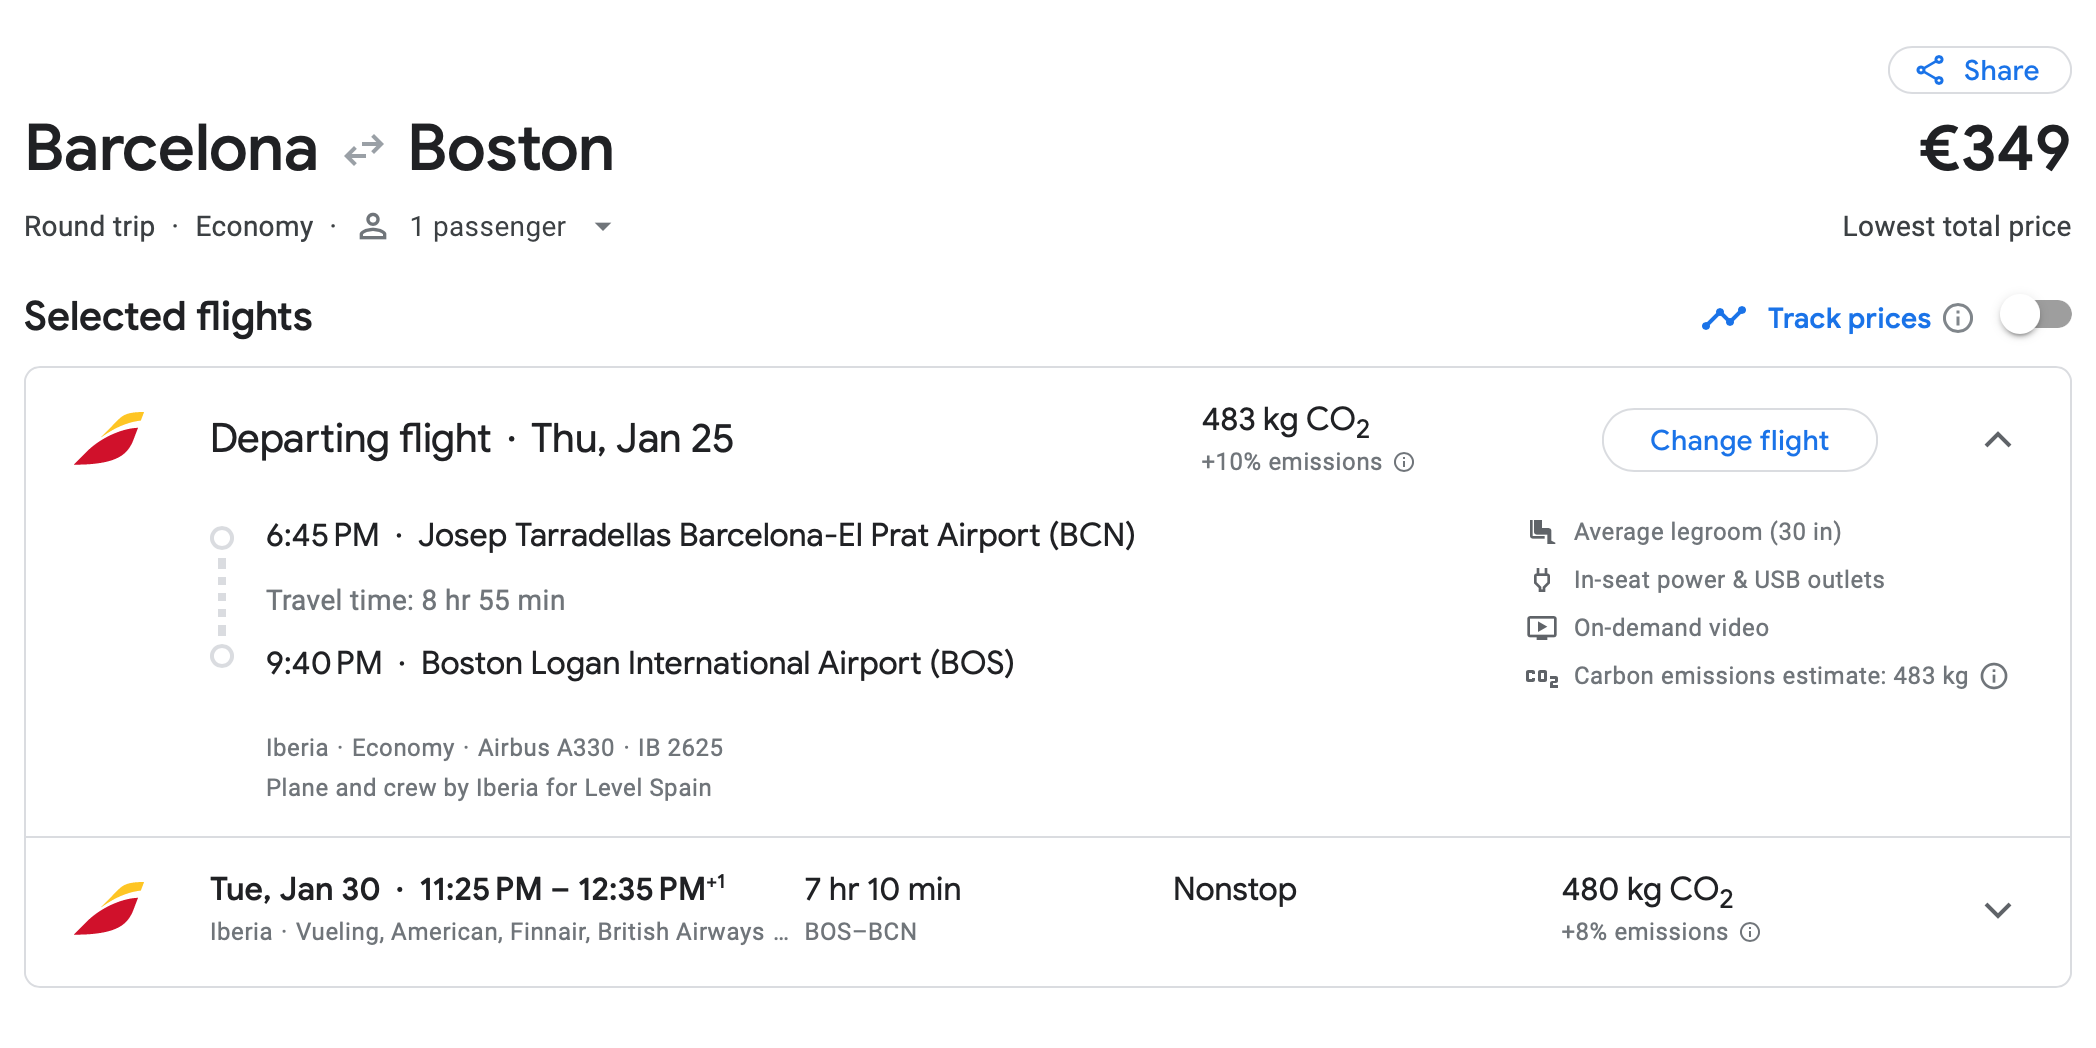Click the round-trip arrows between cities
This screenshot has width=2096, height=1048.
point(364,150)
